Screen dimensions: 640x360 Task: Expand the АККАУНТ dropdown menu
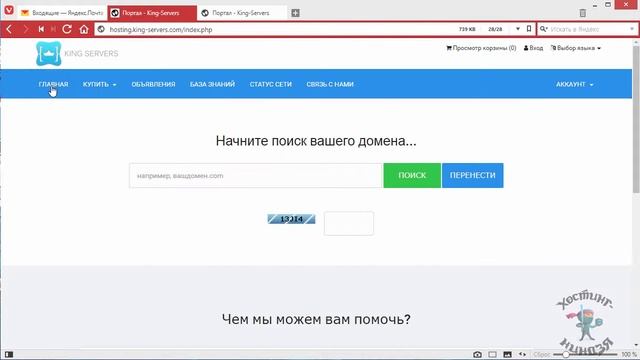(x=575, y=84)
